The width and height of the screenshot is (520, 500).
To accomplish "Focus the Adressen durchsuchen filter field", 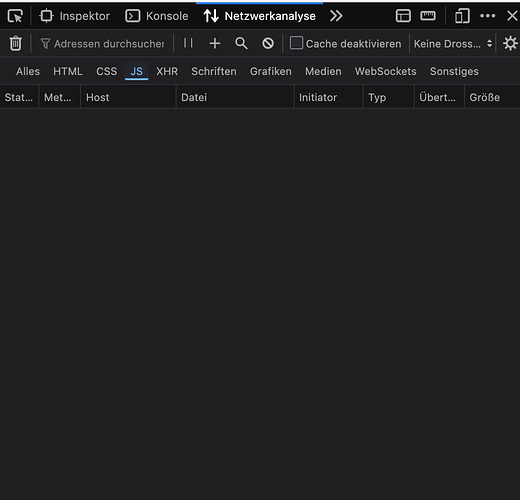I will click(x=103, y=44).
